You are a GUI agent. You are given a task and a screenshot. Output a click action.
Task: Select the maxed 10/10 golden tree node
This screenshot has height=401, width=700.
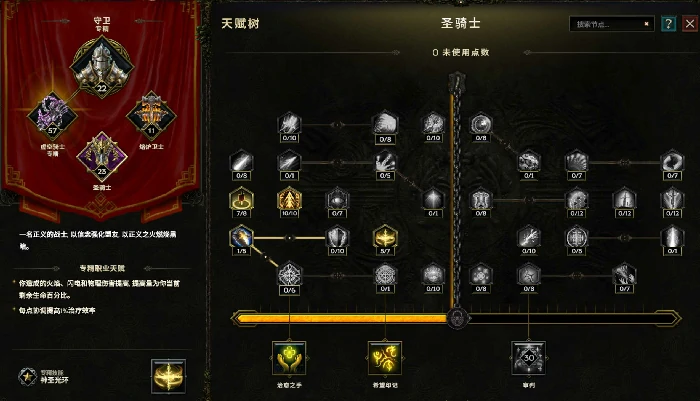289,199
